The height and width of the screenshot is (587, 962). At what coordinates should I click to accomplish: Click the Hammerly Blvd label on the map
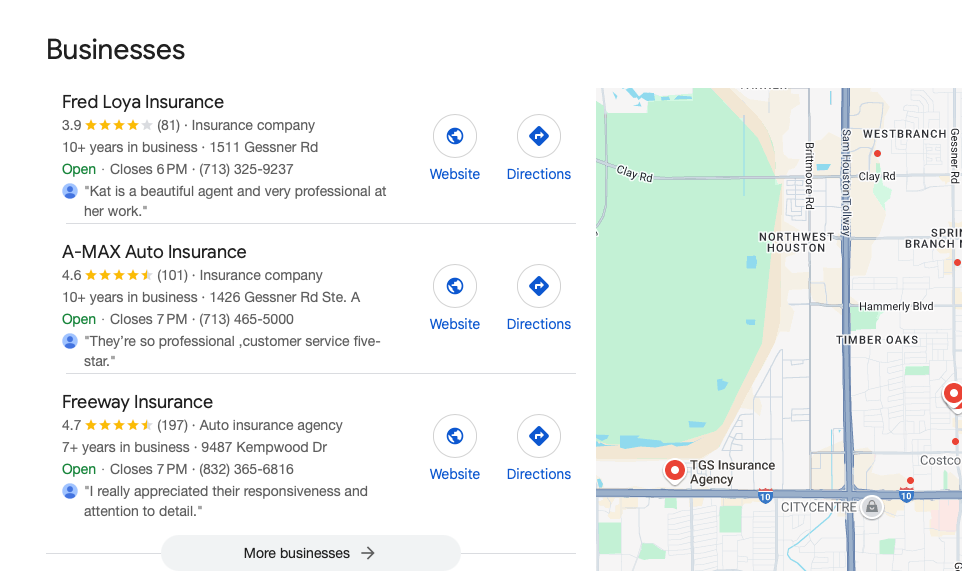[896, 306]
